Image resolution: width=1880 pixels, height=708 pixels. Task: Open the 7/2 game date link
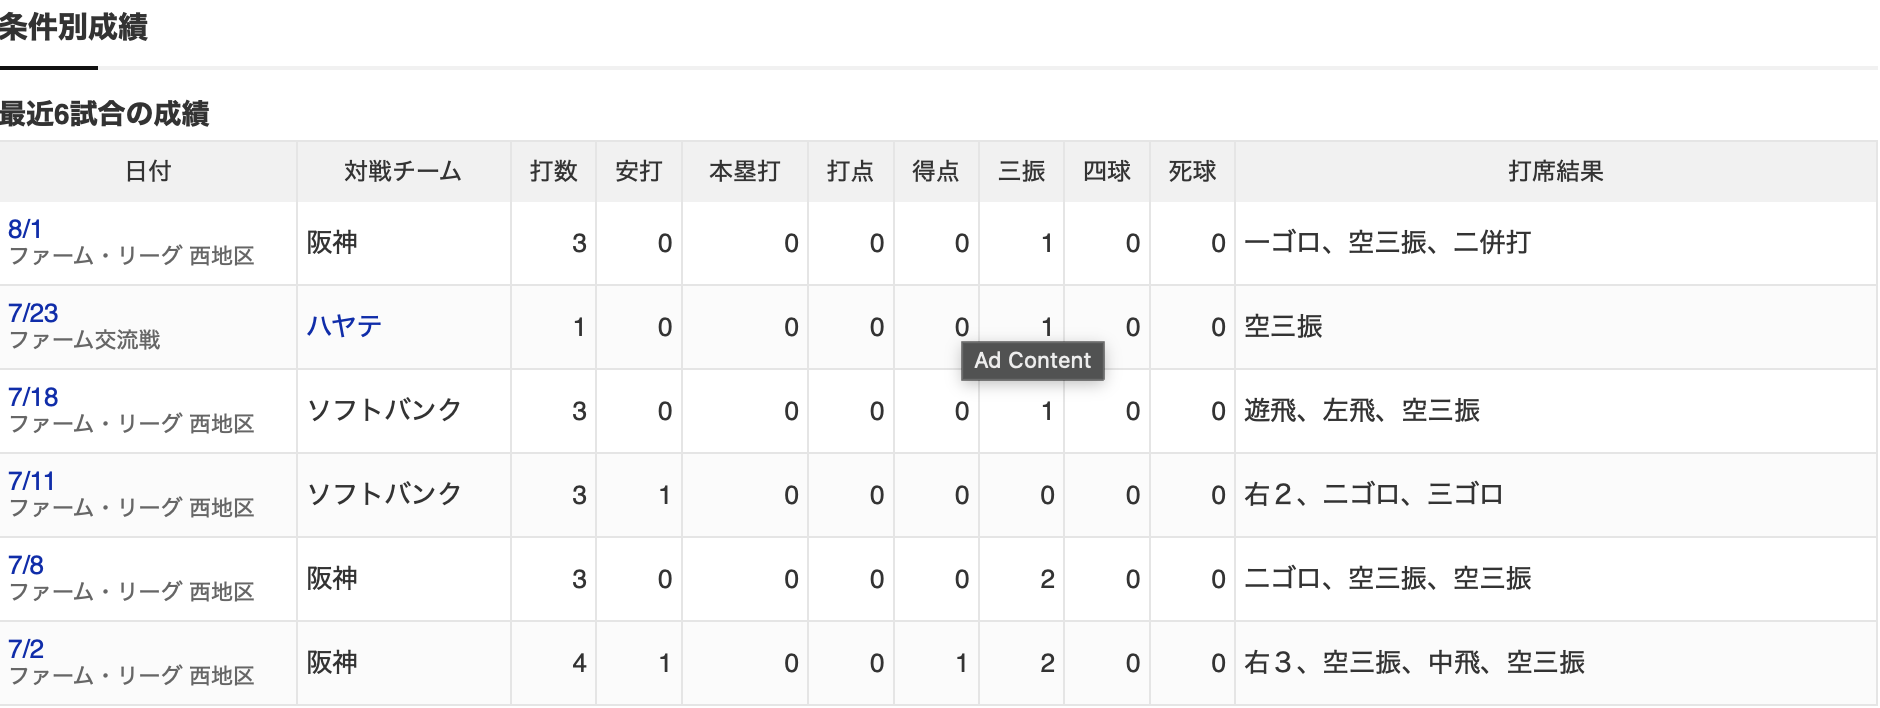click(26, 649)
